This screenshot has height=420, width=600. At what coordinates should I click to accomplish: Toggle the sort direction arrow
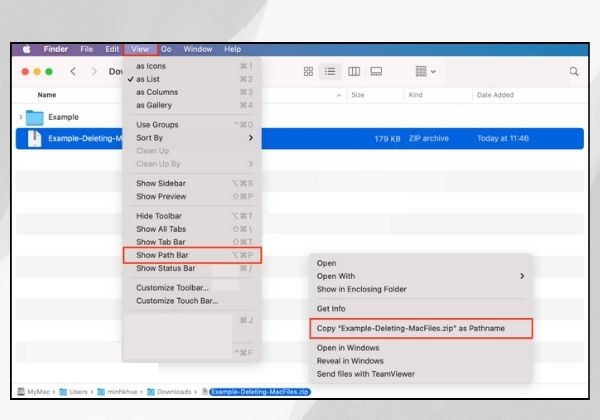[x=339, y=95]
